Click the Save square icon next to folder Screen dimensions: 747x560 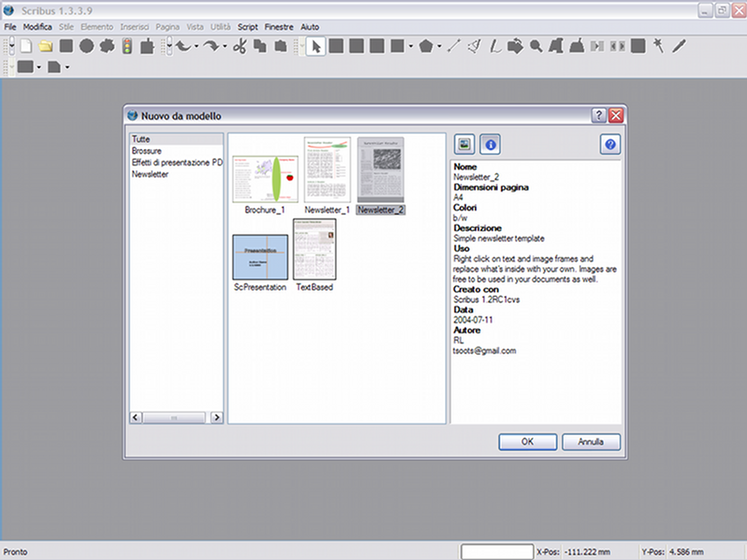click(x=66, y=46)
